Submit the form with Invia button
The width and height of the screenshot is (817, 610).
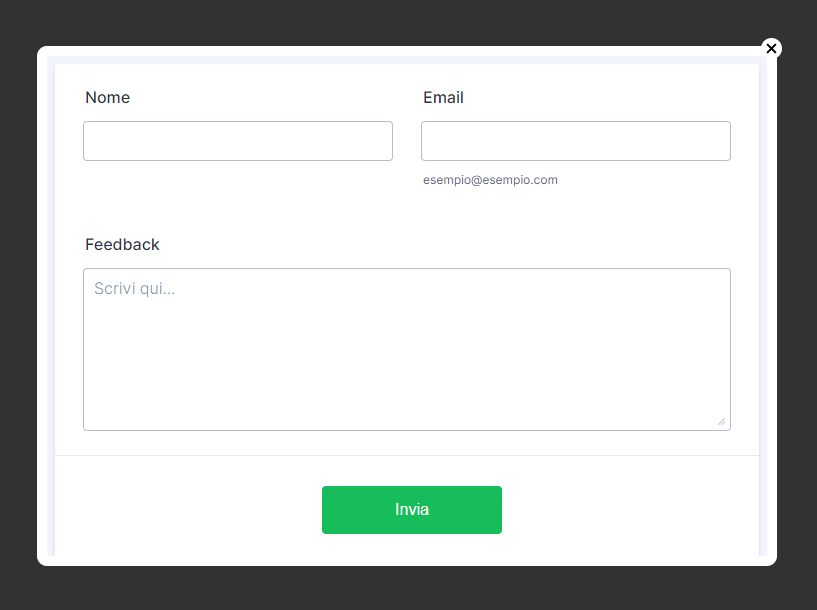click(412, 510)
